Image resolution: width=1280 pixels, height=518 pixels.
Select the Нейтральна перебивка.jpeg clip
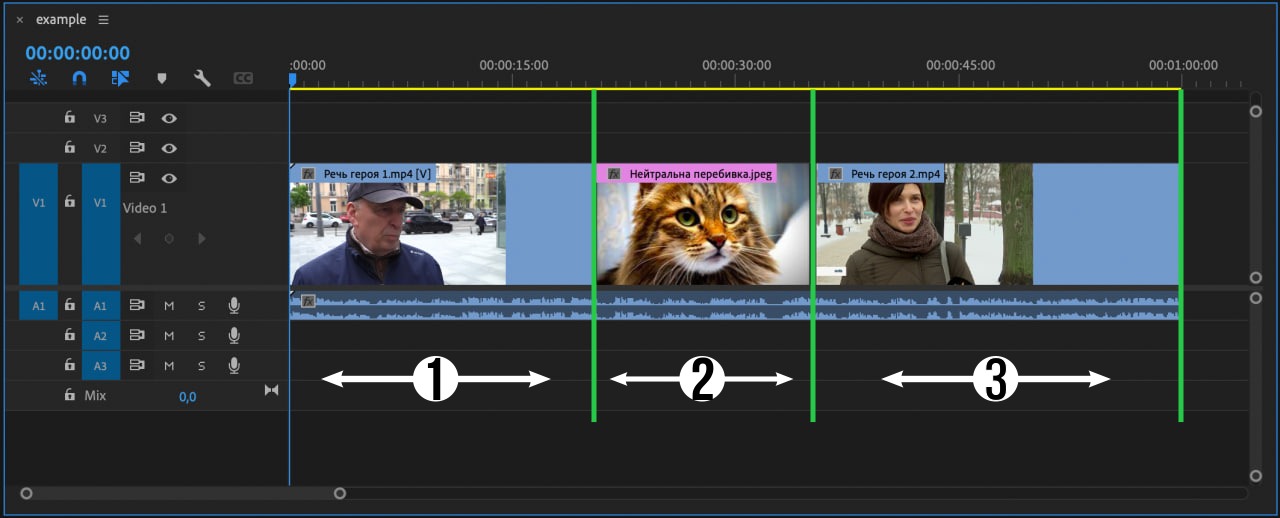click(703, 225)
